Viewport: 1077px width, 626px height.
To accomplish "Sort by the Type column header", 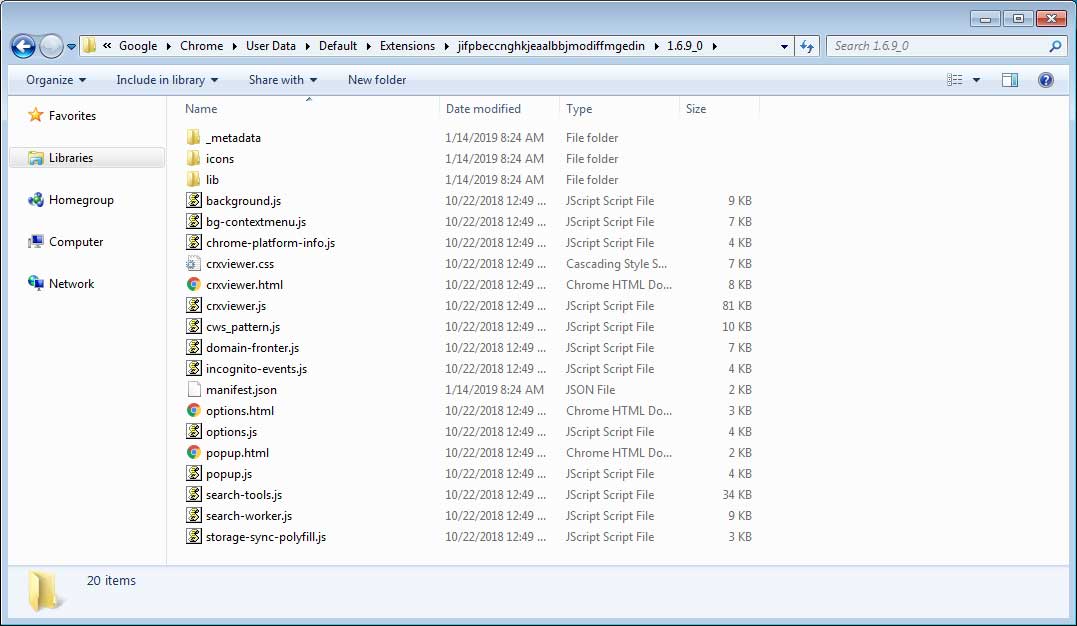I will [x=579, y=109].
